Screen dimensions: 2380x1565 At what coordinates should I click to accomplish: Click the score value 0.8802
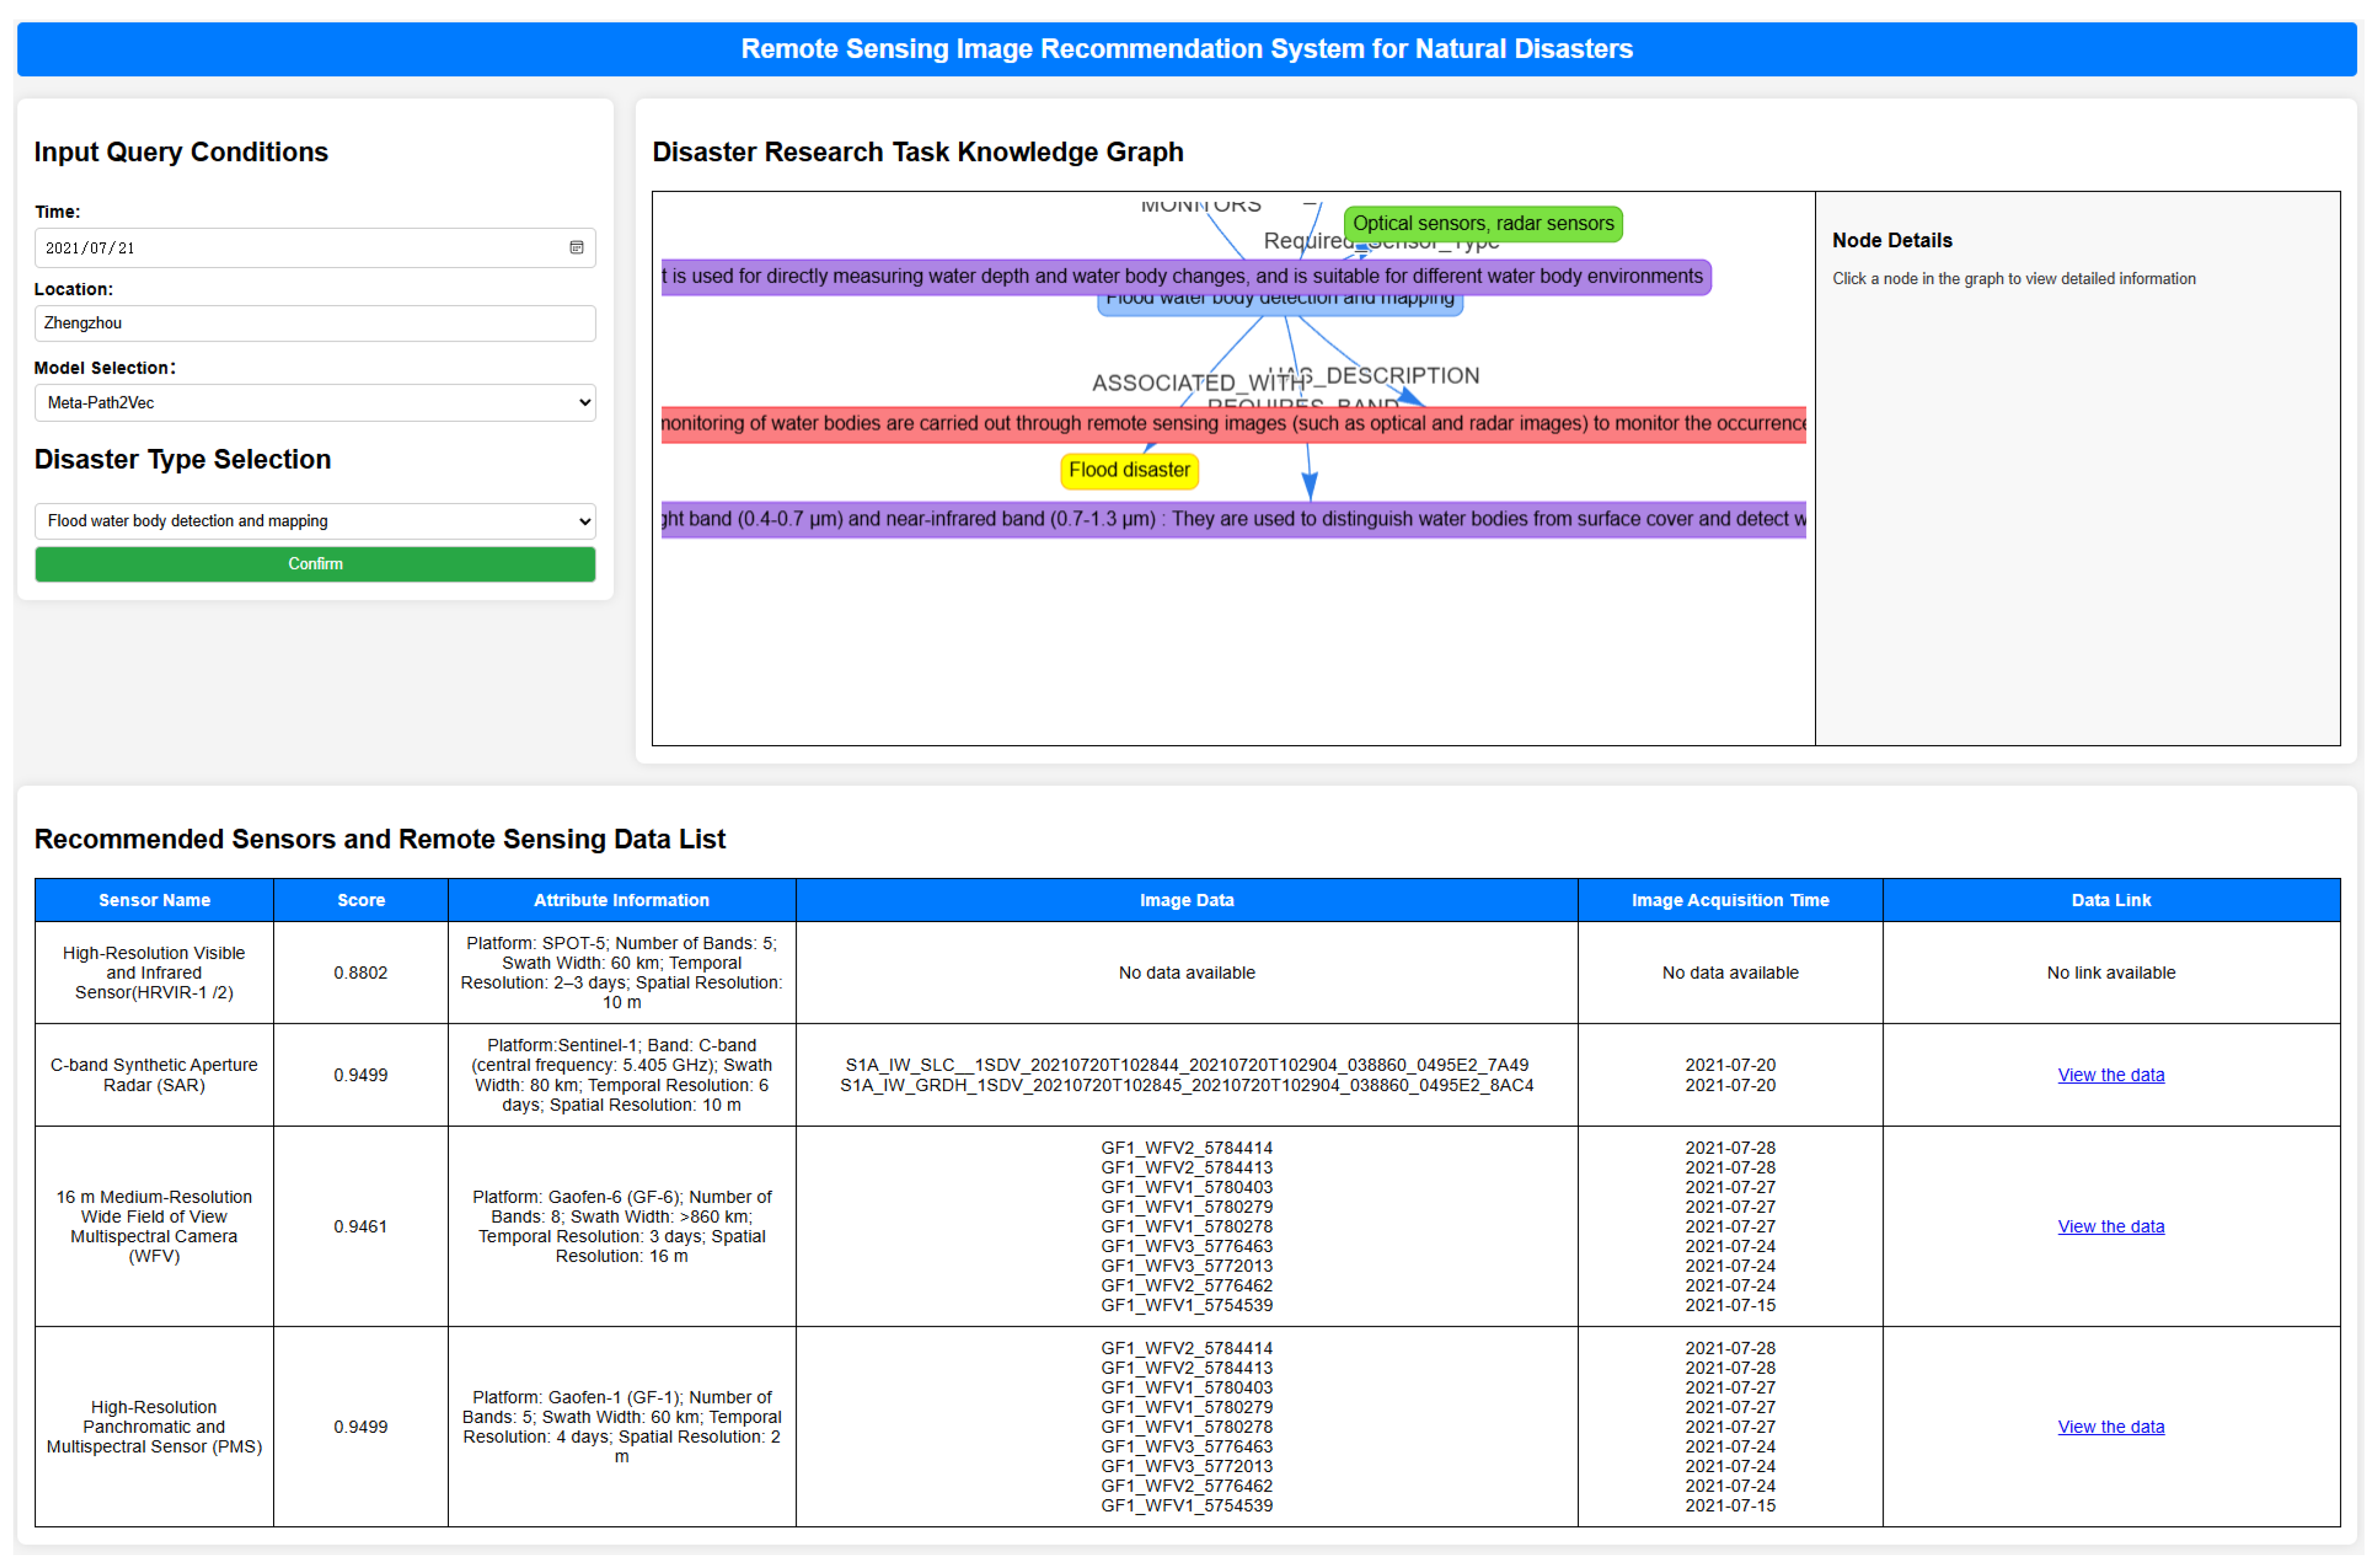[x=361, y=973]
